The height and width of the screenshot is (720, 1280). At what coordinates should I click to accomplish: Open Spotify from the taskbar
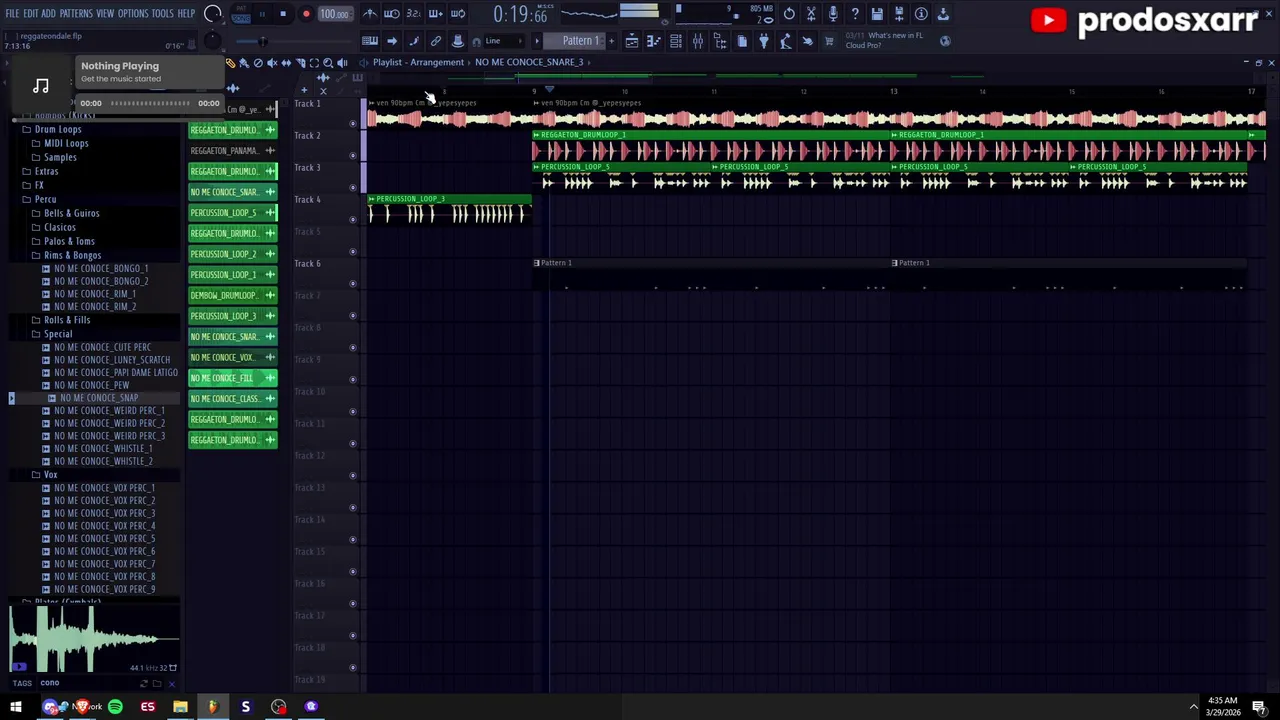[115, 707]
